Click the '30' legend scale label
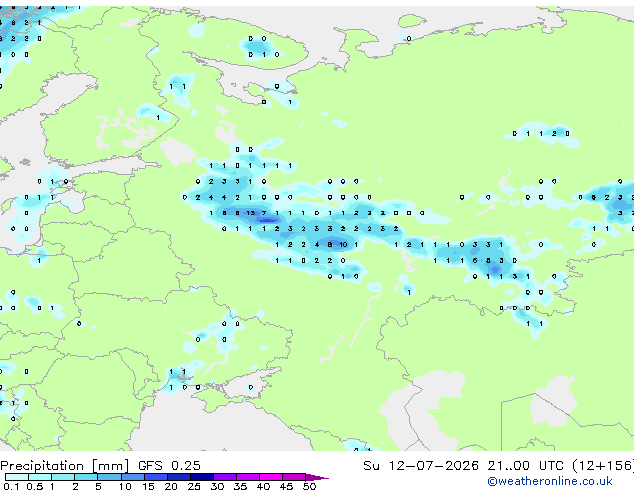The width and height of the screenshot is (634, 490). [217, 486]
